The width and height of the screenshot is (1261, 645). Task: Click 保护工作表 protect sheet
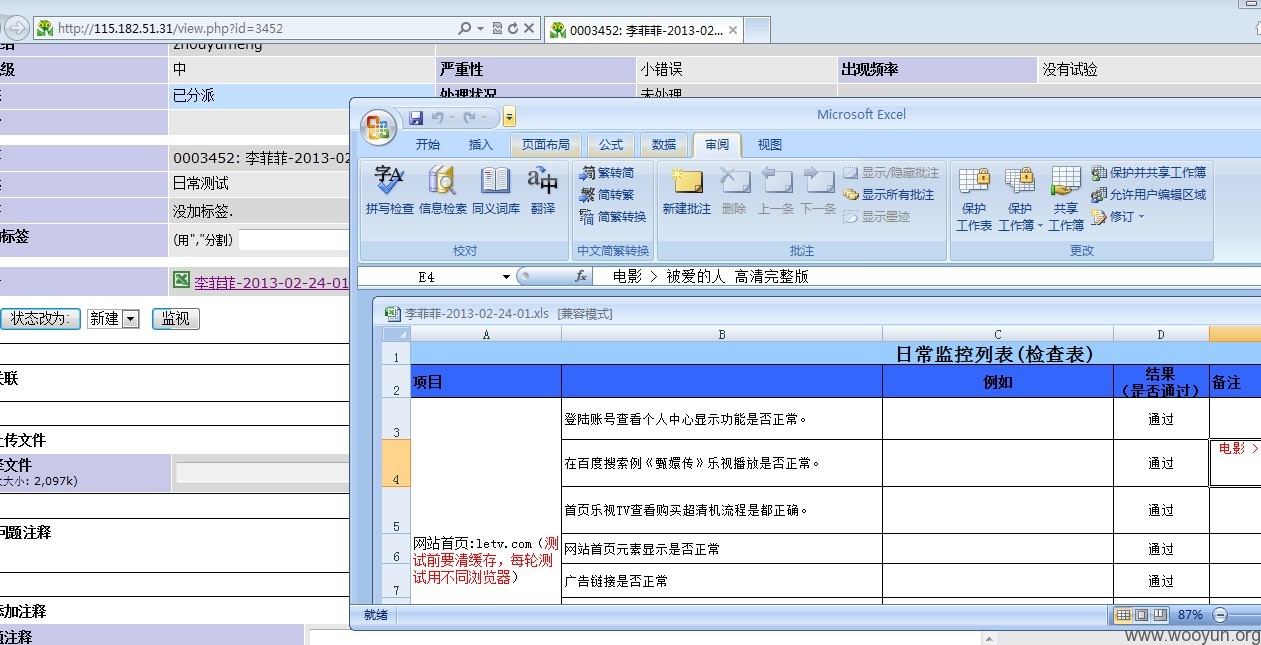click(x=974, y=198)
